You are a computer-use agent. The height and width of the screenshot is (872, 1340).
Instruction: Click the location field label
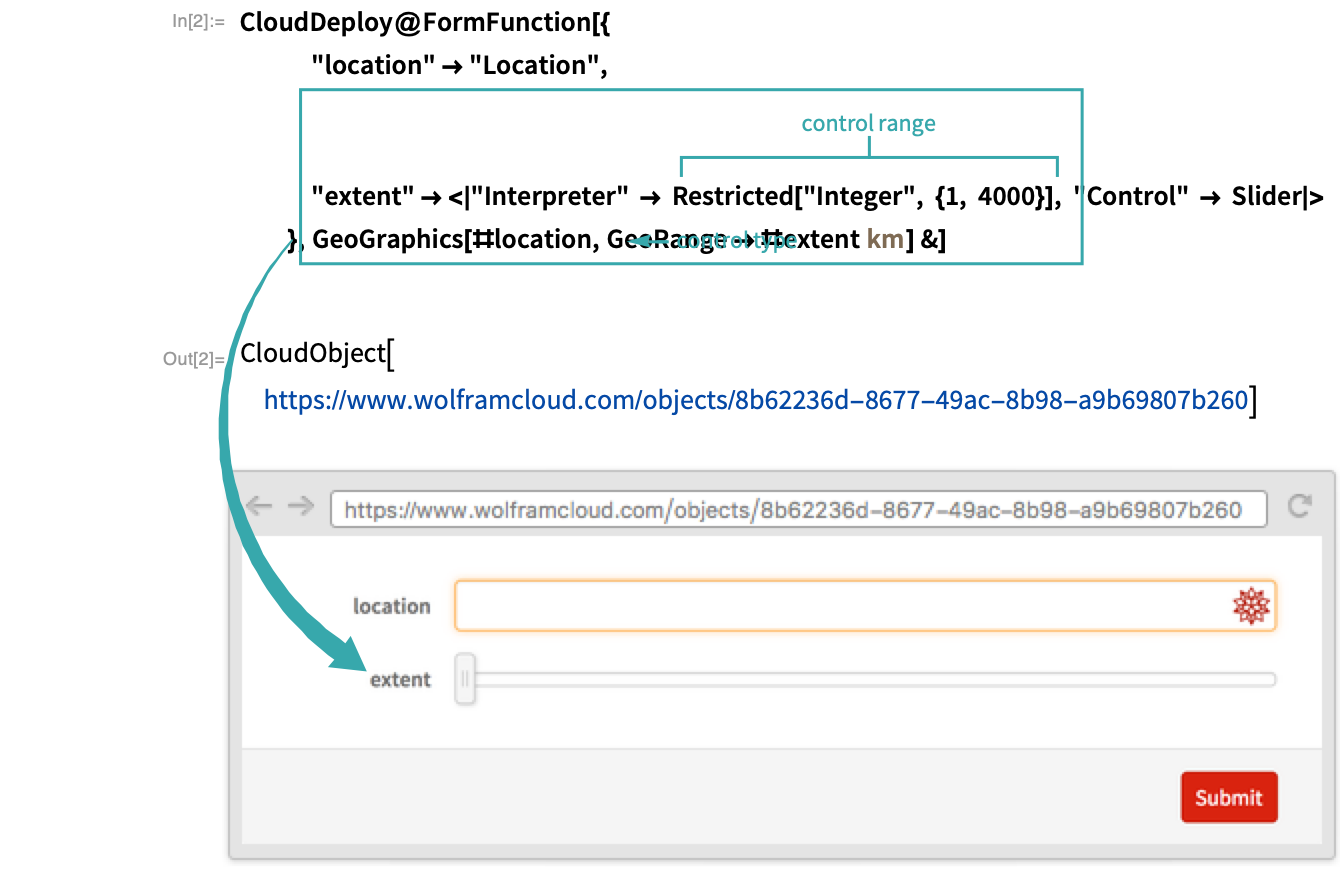coord(391,606)
